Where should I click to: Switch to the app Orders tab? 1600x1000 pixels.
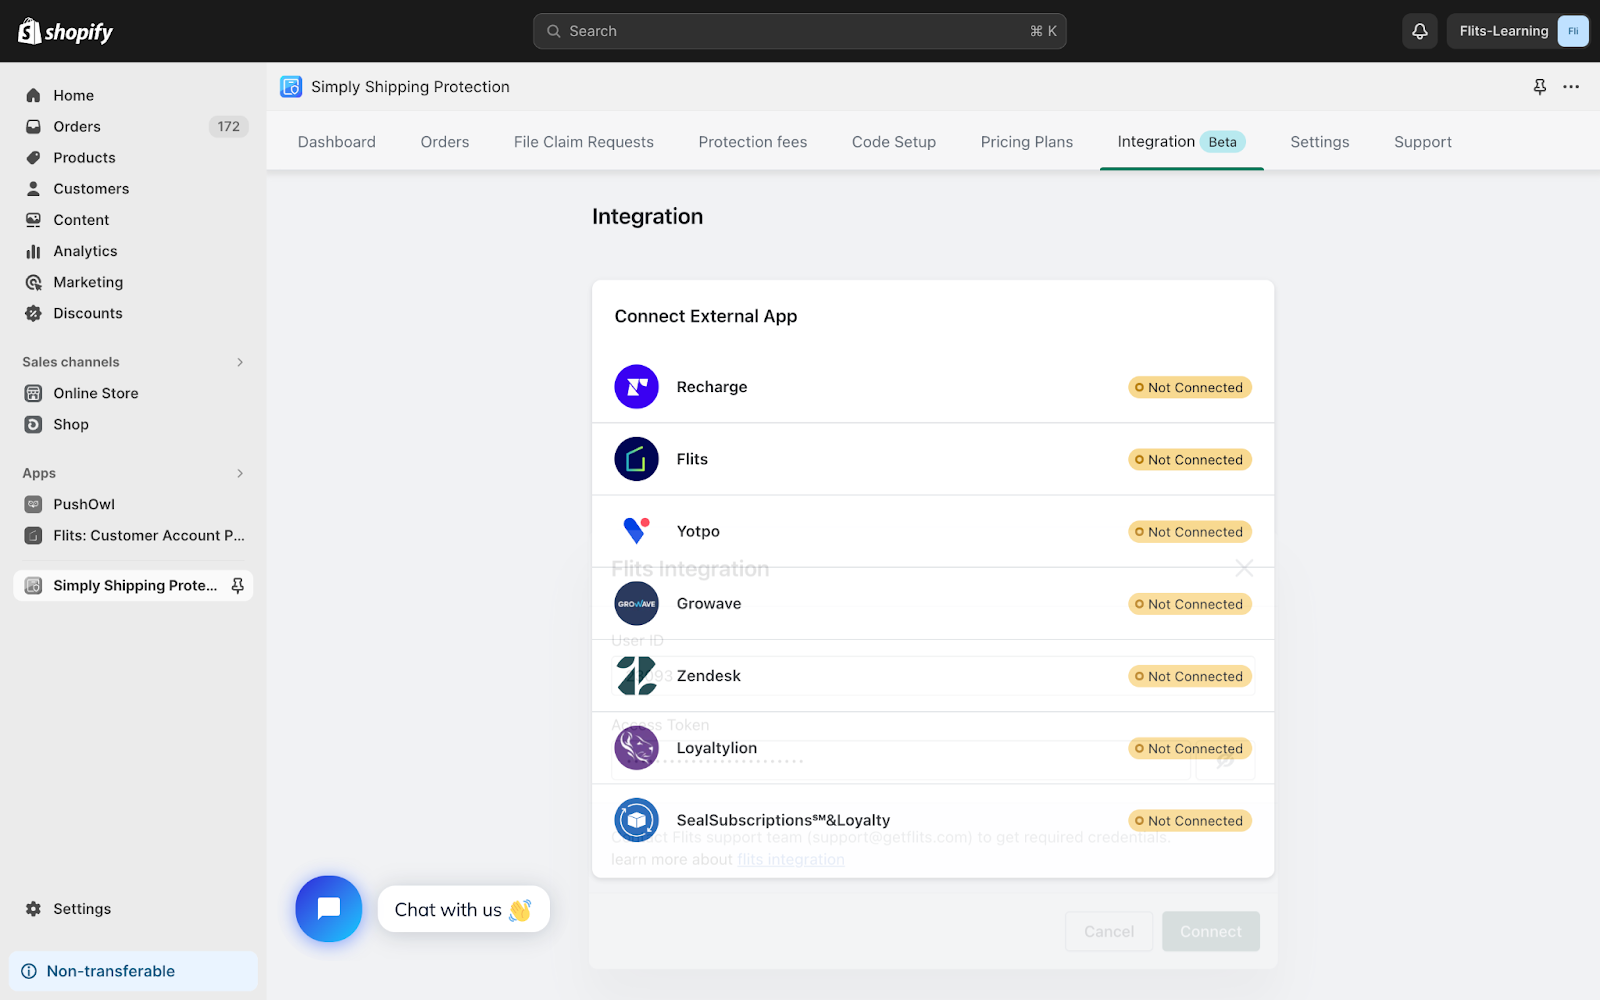click(x=445, y=142)
